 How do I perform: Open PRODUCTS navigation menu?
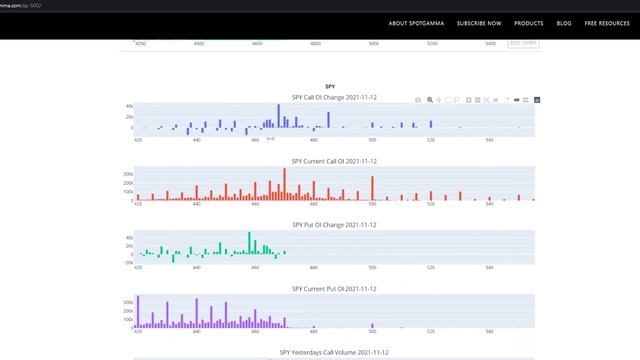click(529, 23)
